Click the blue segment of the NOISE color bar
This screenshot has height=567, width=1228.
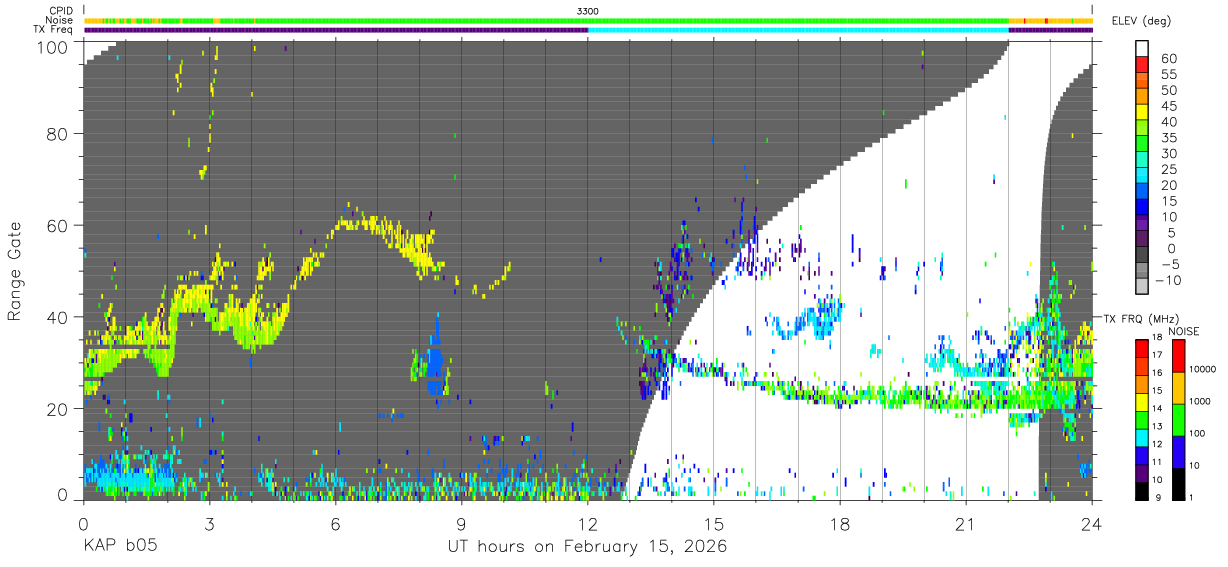point(1178,451)
